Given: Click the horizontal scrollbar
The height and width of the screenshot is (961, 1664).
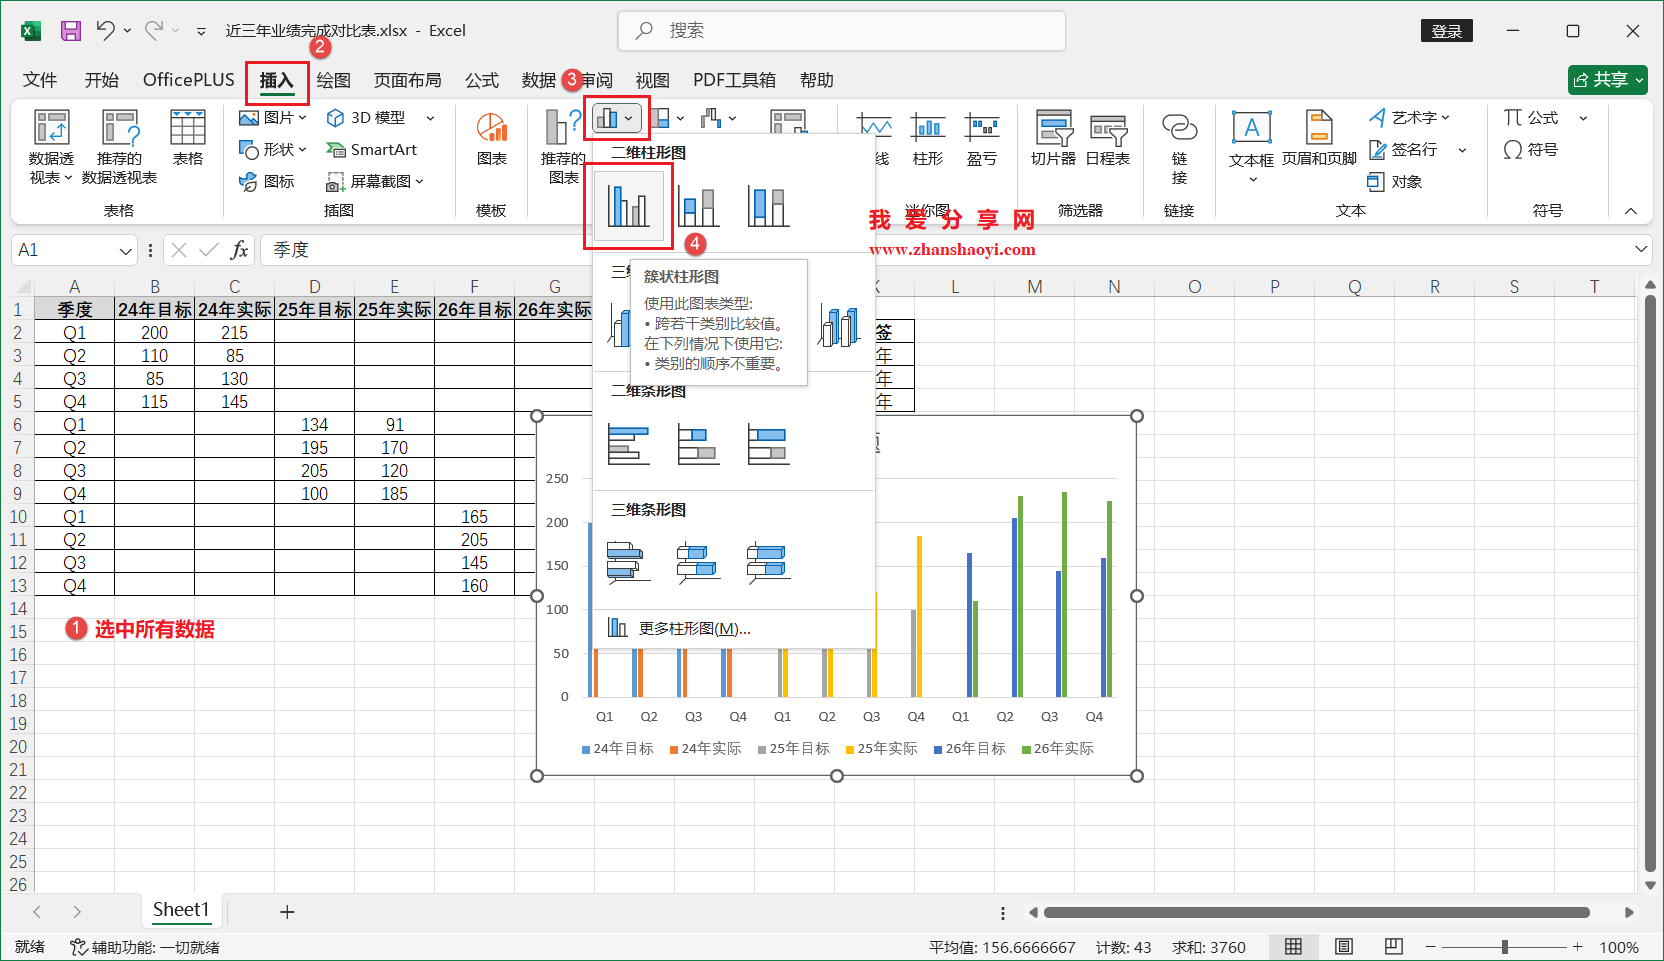Looking at the screenshot, I should tap(1316, 912).
